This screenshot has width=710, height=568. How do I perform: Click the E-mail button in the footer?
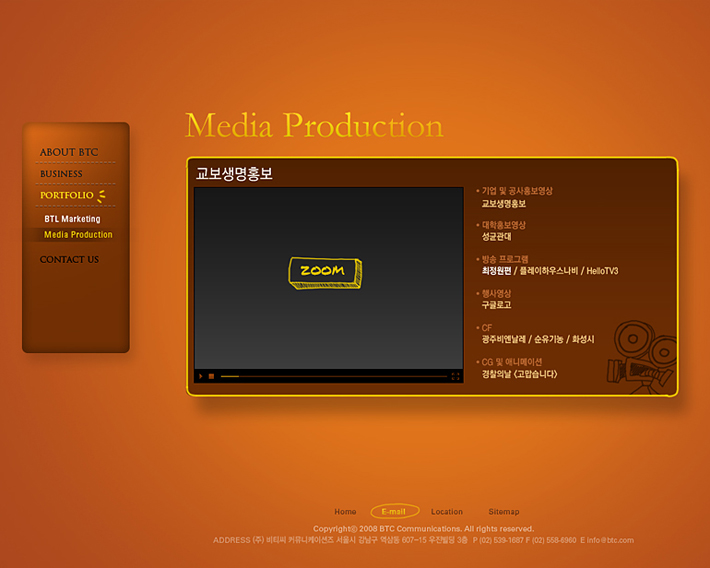pyautogui.click(x=394, y=512)
